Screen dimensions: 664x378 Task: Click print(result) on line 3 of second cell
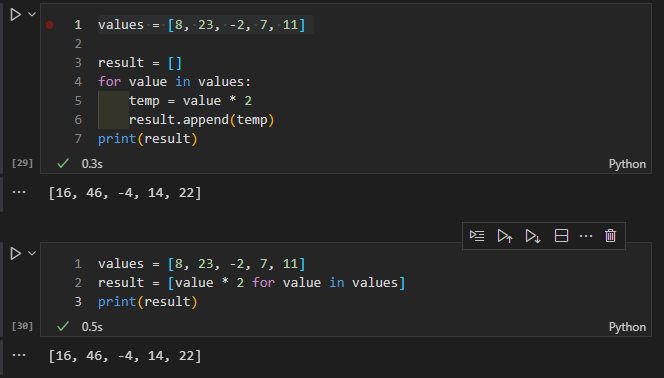(148, 302)
